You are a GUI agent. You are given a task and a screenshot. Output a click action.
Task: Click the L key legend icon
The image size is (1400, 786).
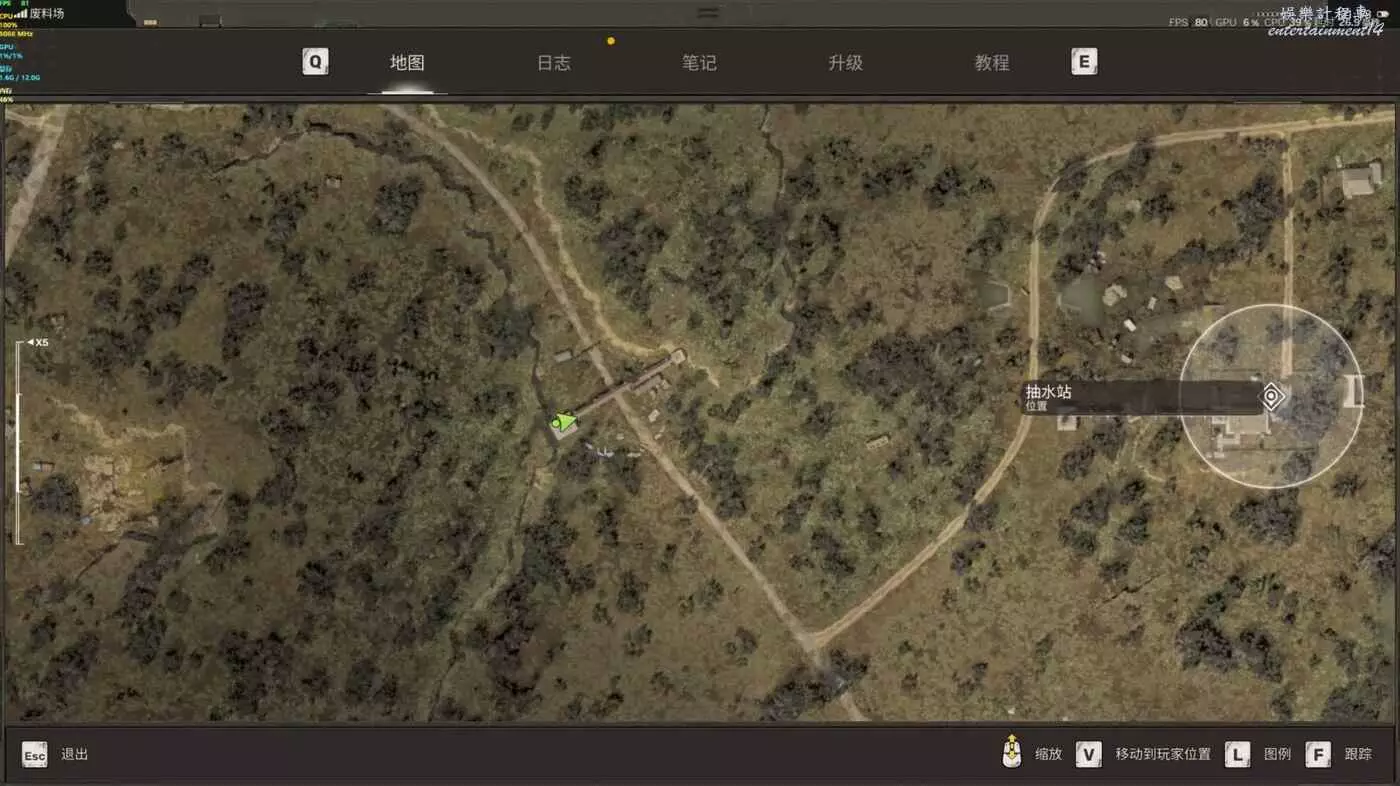click(1237, 754)
